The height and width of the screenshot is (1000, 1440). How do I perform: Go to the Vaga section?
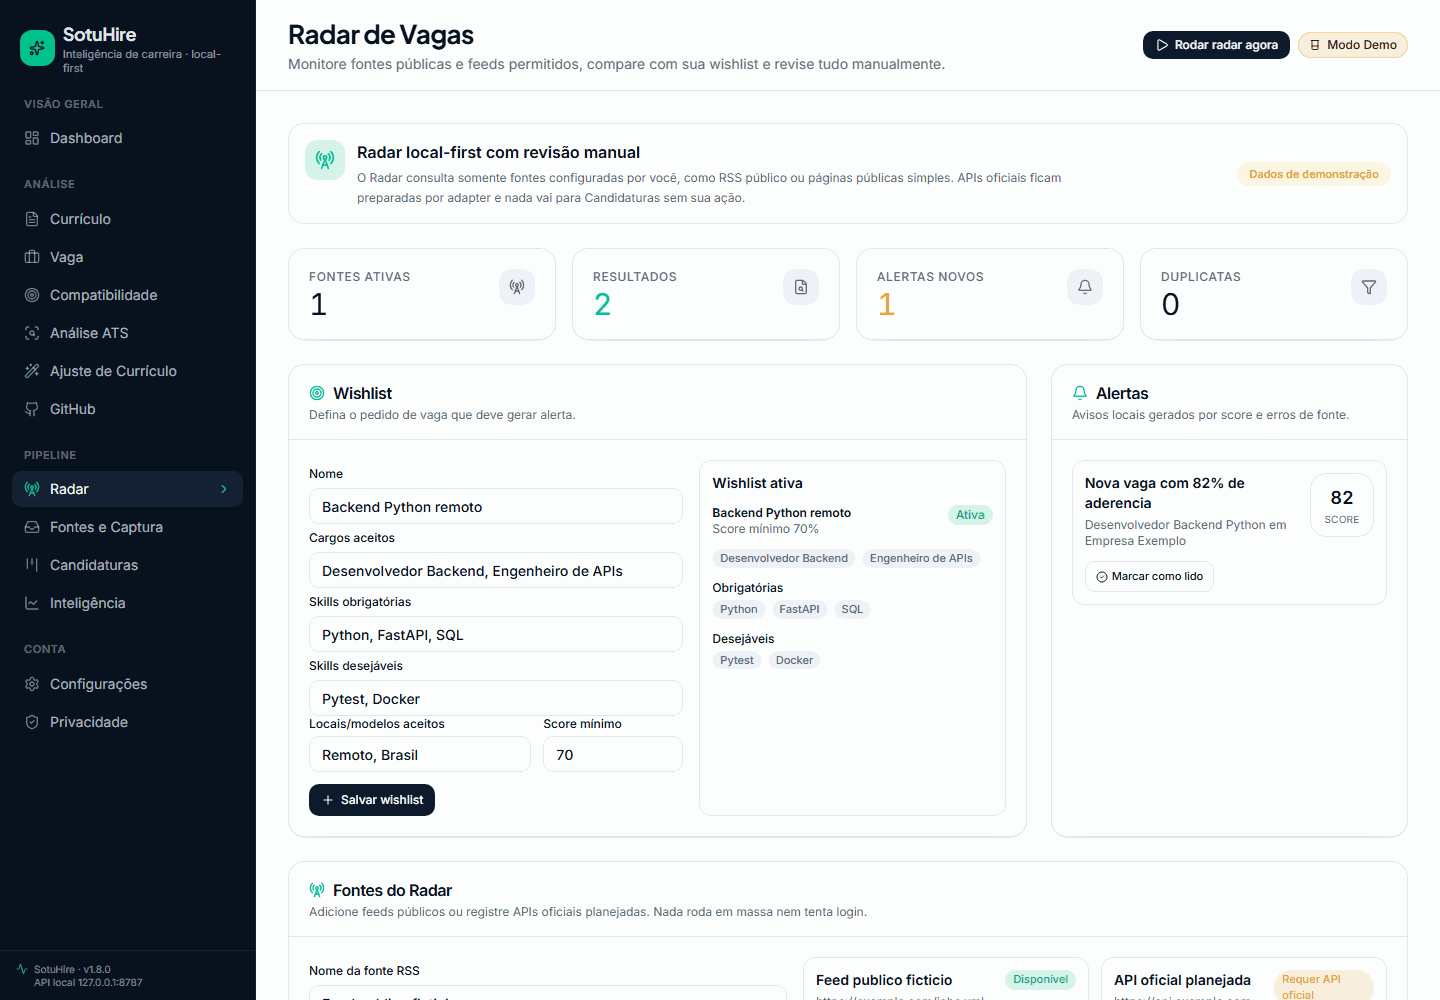point(127,257)
